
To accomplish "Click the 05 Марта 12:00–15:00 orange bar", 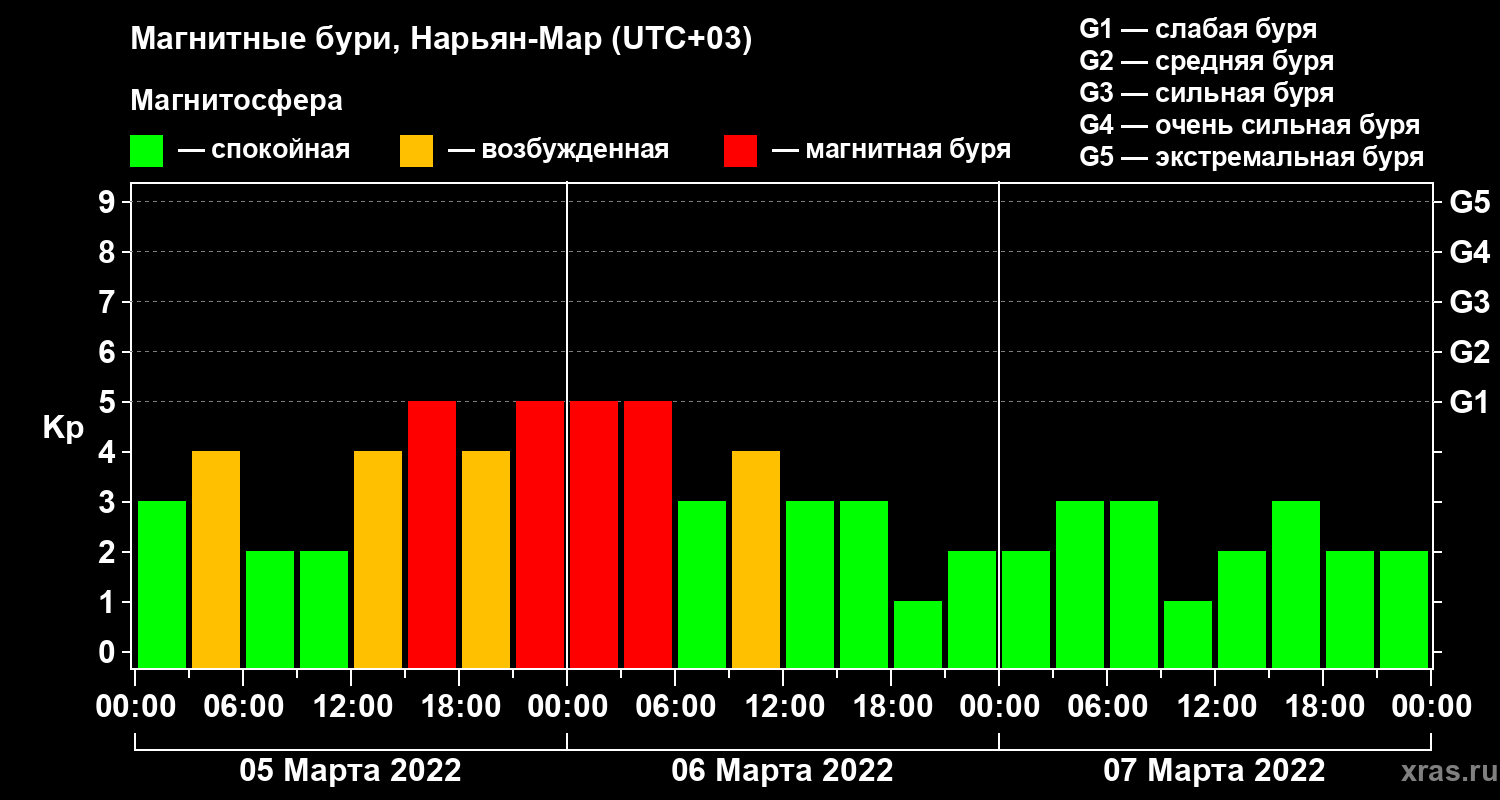I will click(x=378, y=559).
